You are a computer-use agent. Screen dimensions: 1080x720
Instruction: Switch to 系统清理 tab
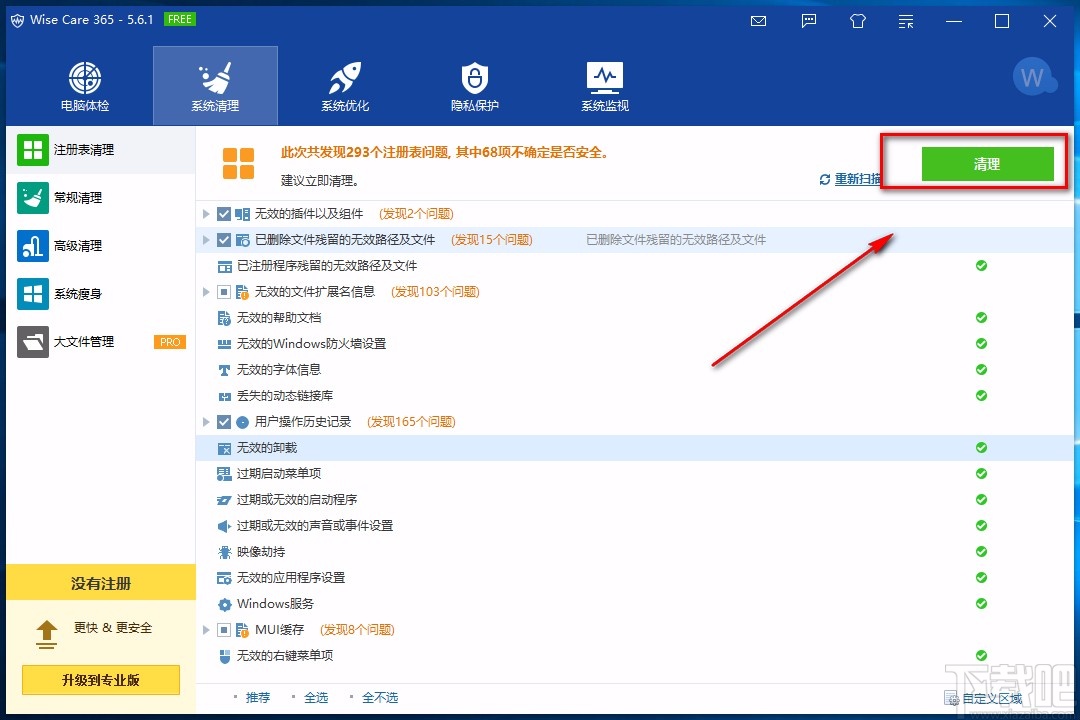[215, 86]
